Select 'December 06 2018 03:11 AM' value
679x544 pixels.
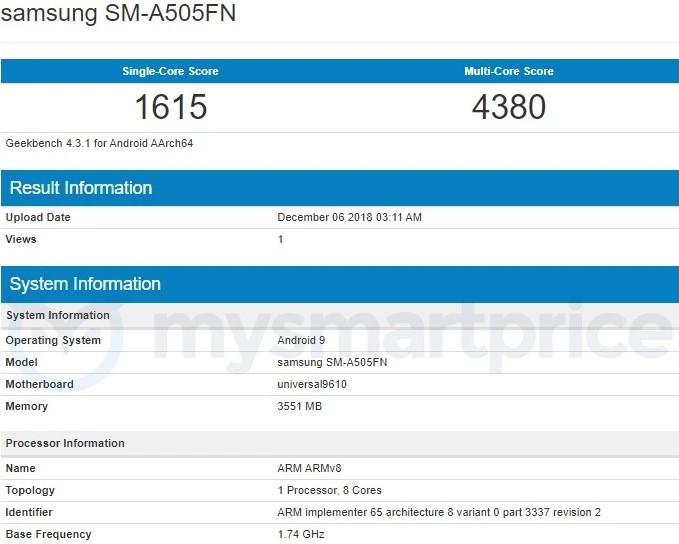349,217
